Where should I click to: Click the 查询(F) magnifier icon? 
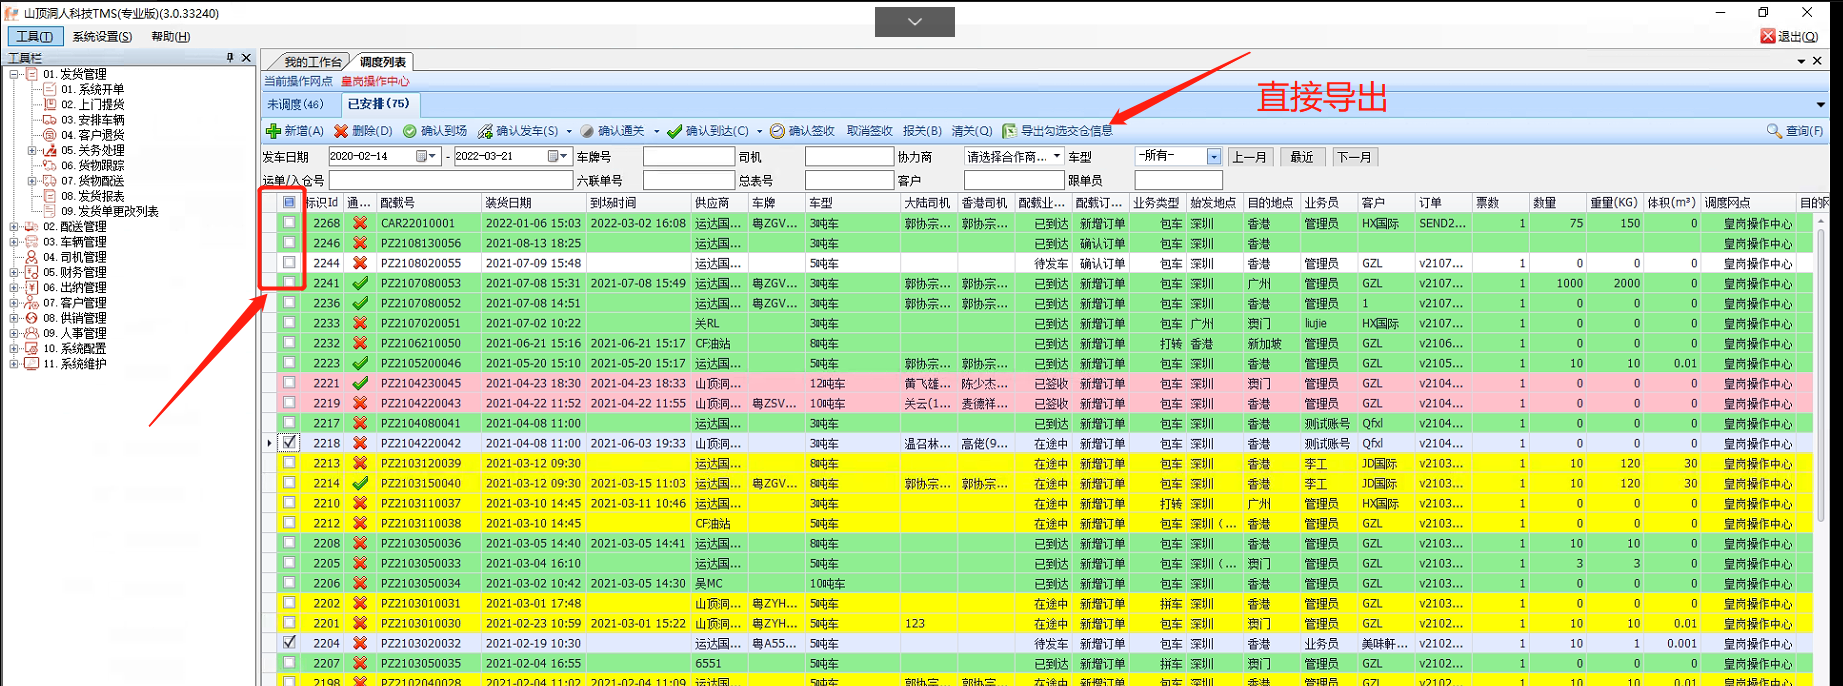[x=1774, y=131]
